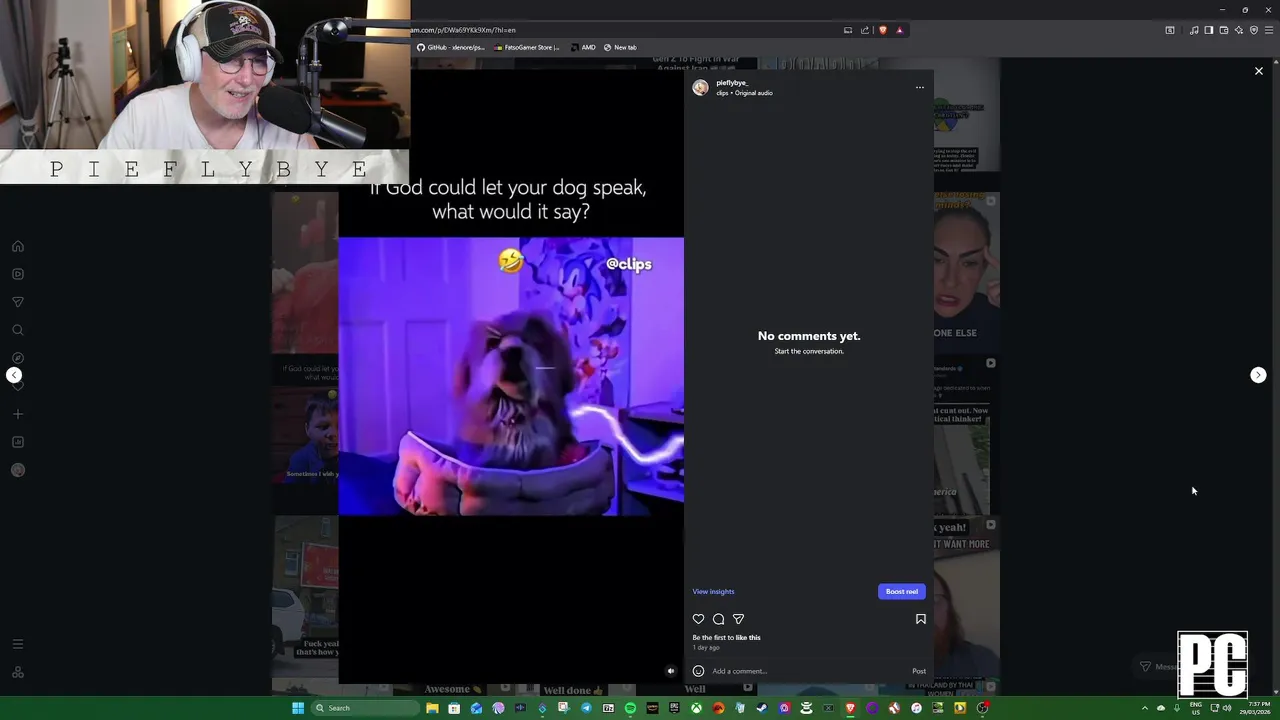
Task: Click Post to submit comment
Action: [919, 671]
